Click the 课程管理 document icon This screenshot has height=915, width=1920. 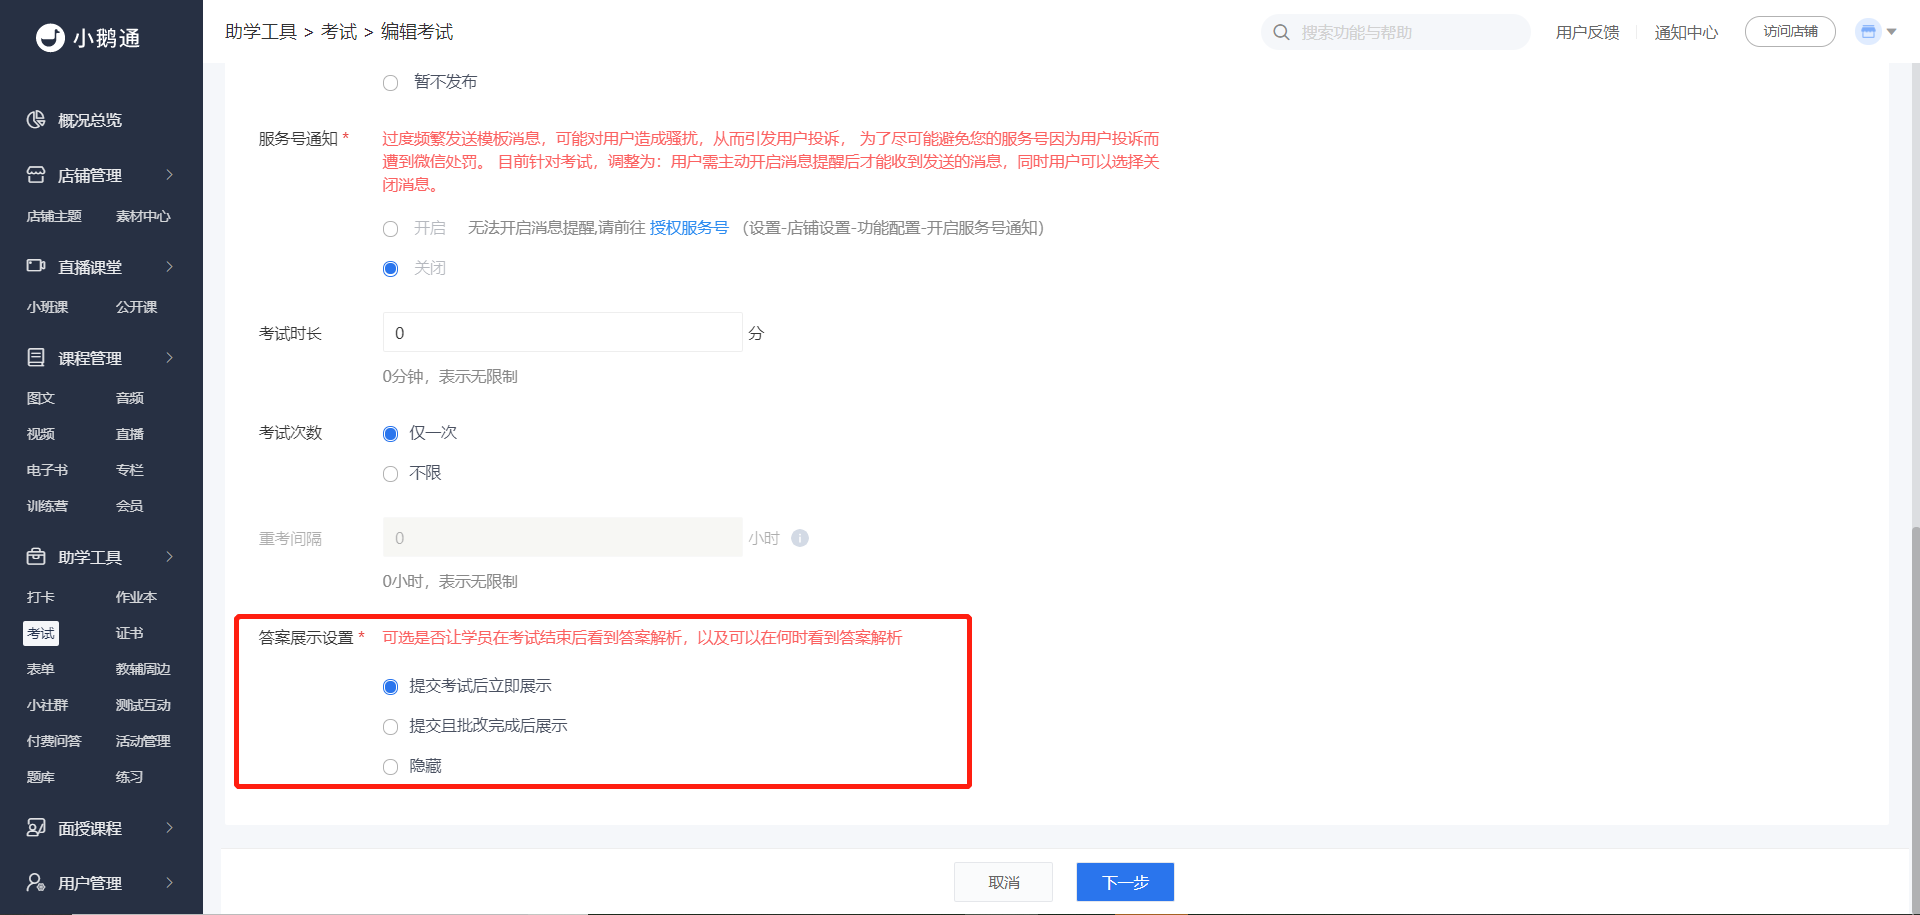coord(36,357)
